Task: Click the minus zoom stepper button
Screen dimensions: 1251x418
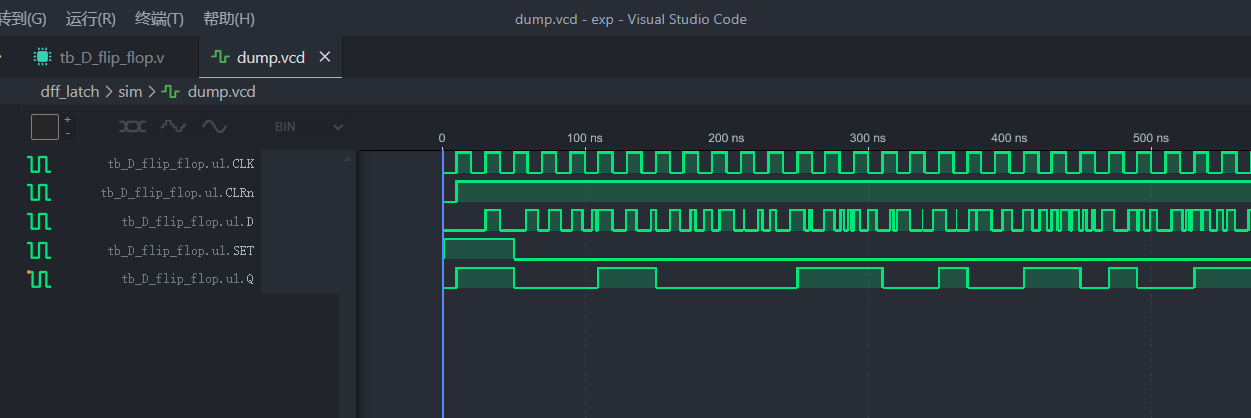Action: point(68,133)
